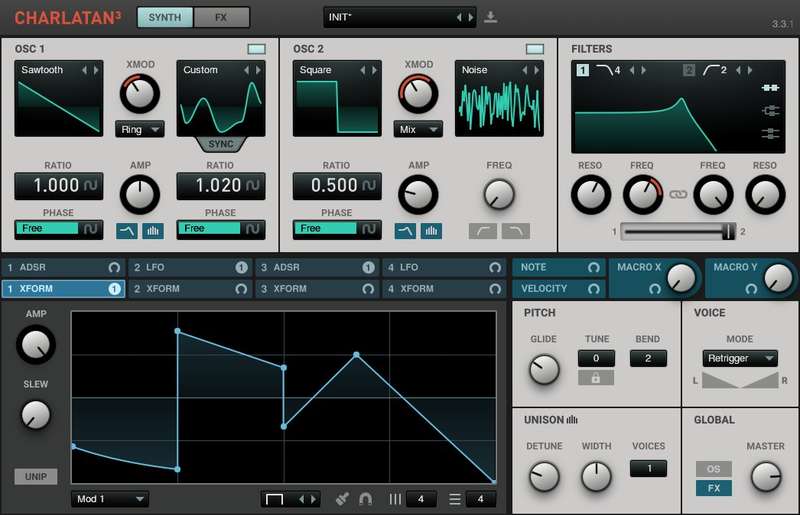Click the OSC 1 keytrack ramp icon
800x515 pixels.
(127, 231)
